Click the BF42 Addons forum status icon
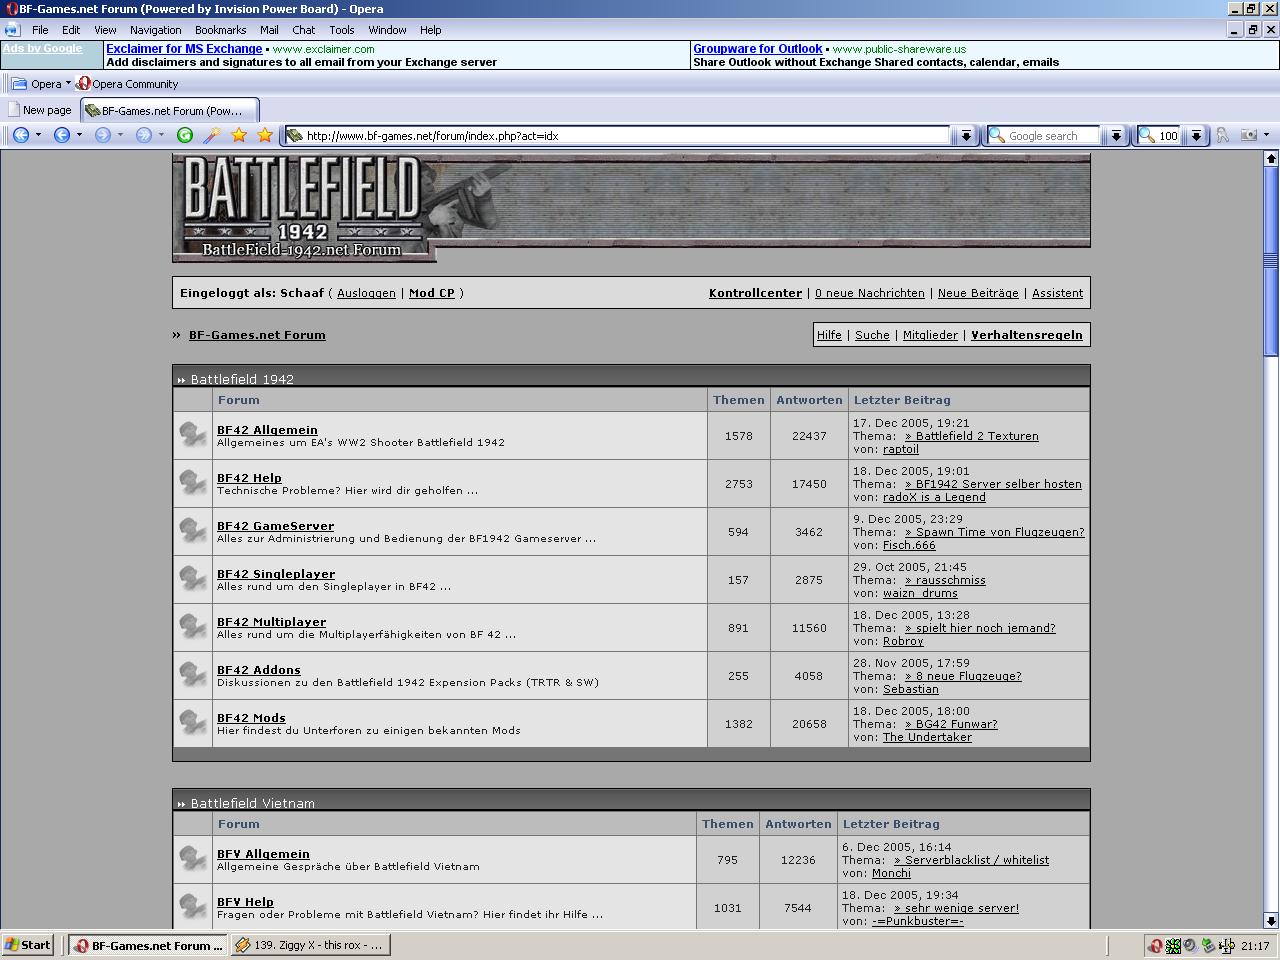The image size is (1280, 960). coord(192,675)
